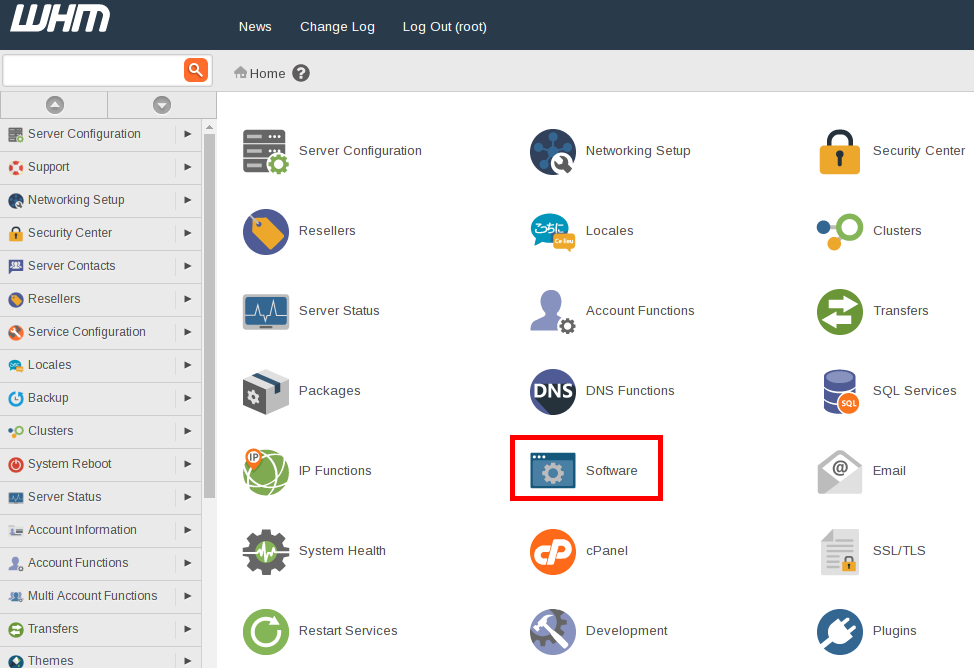
Task: Expand the Backup sidebar menu arrow
Action: pyautogui.click(x=187, y=398)
